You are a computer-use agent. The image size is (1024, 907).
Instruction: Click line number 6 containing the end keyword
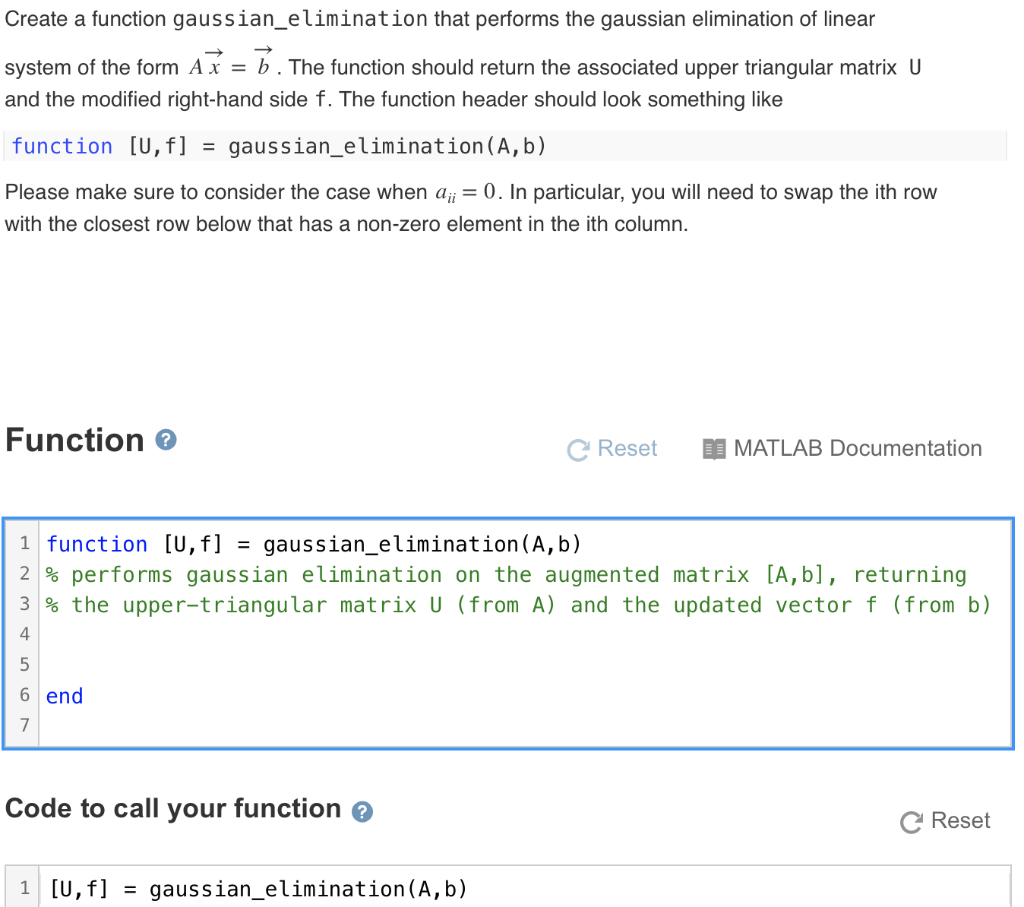(22, 695)
